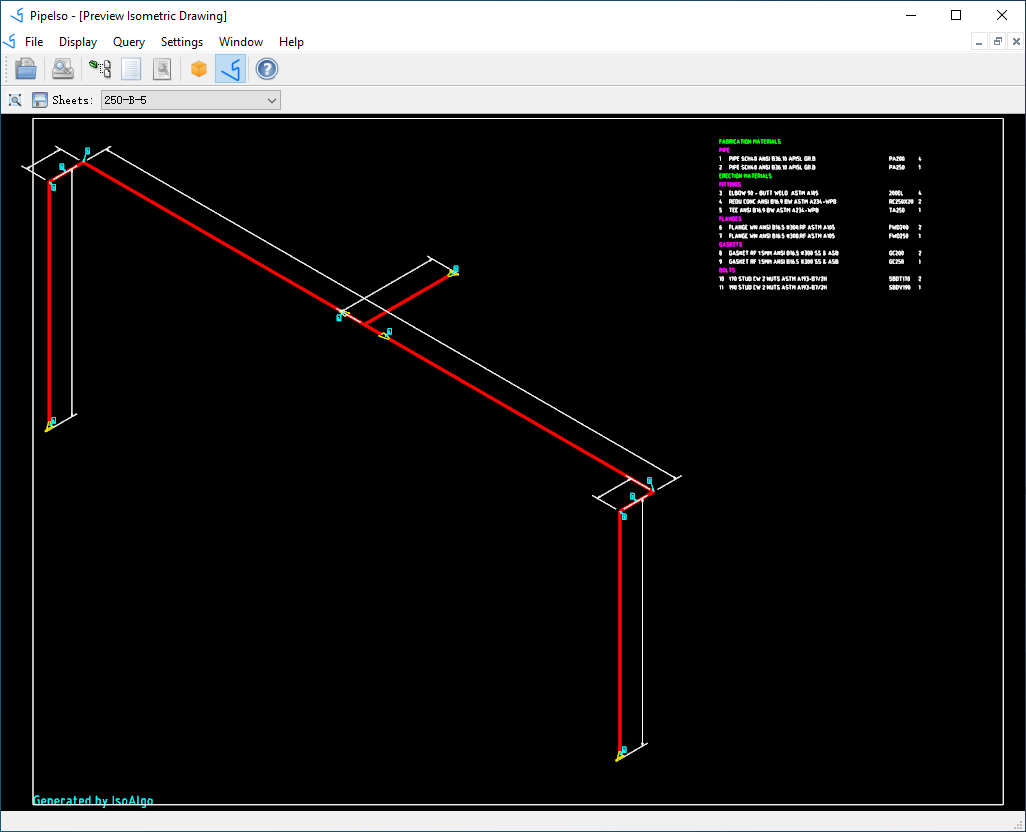This screenshot has width=1026, height=832.
Task: Click the 'PA250' item code
Action: pyautogui.click(x=896, y=167)
